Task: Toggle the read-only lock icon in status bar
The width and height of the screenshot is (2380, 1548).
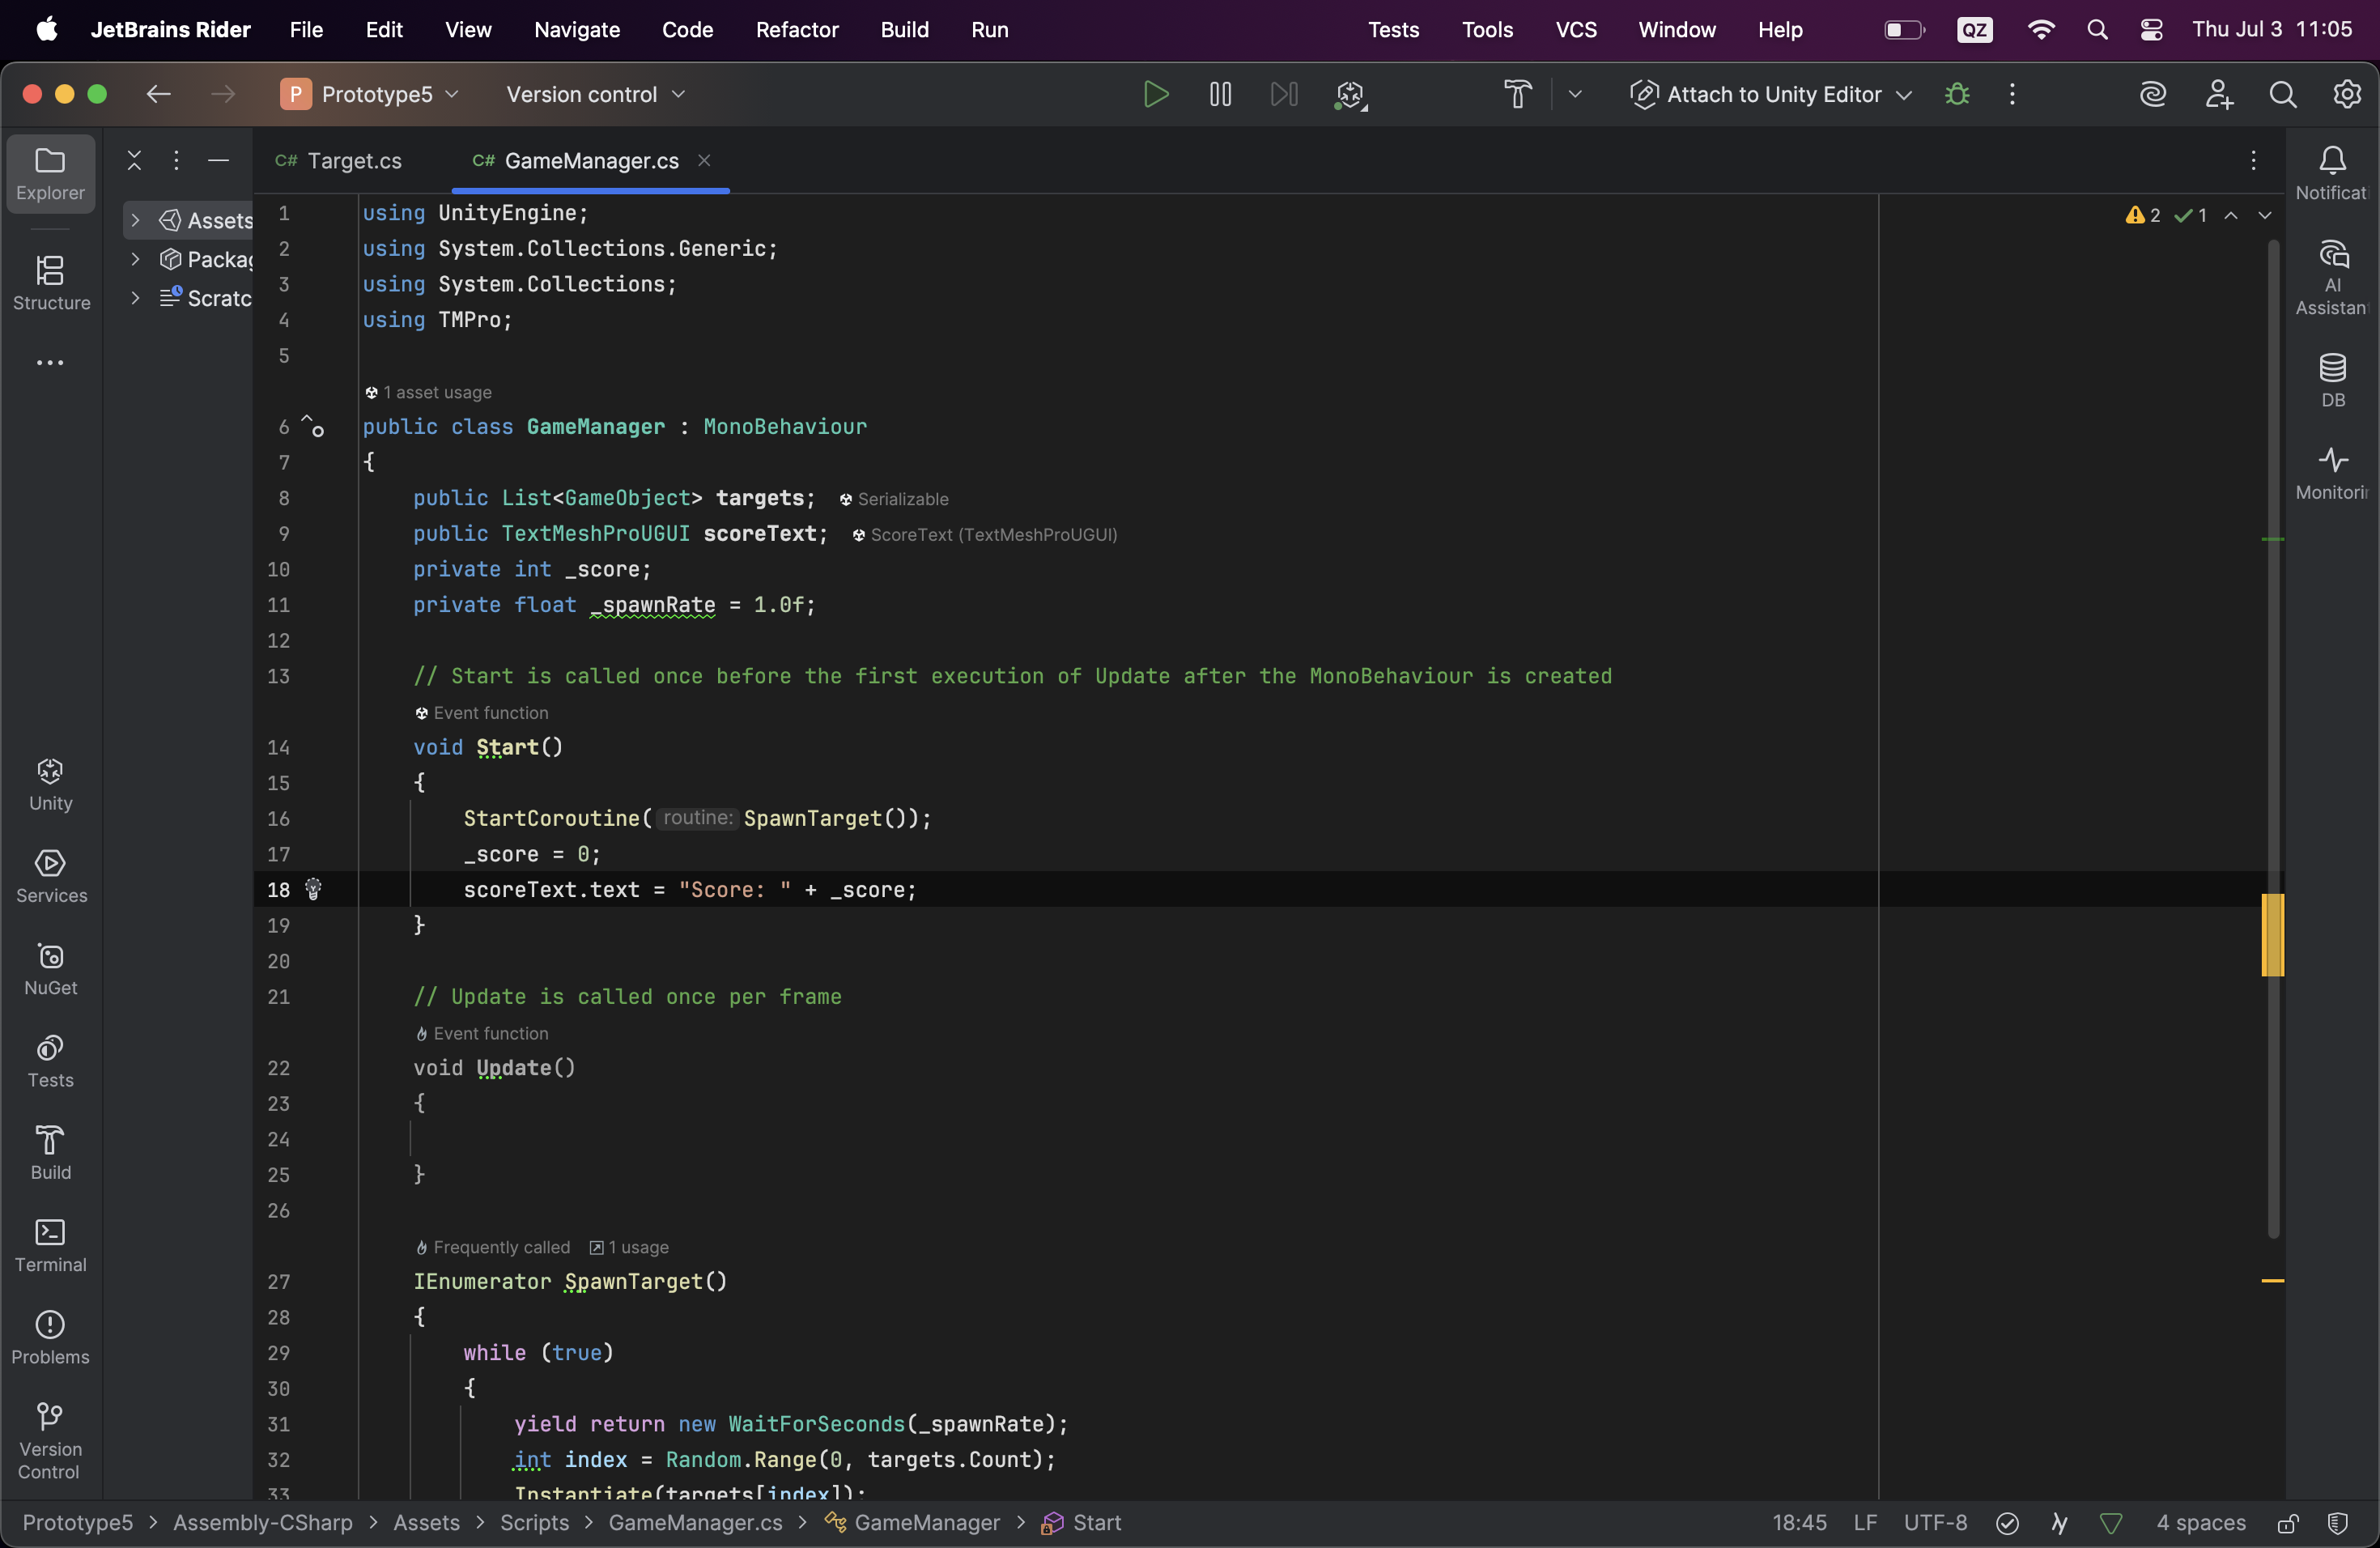Action: click(2288, 1523)
